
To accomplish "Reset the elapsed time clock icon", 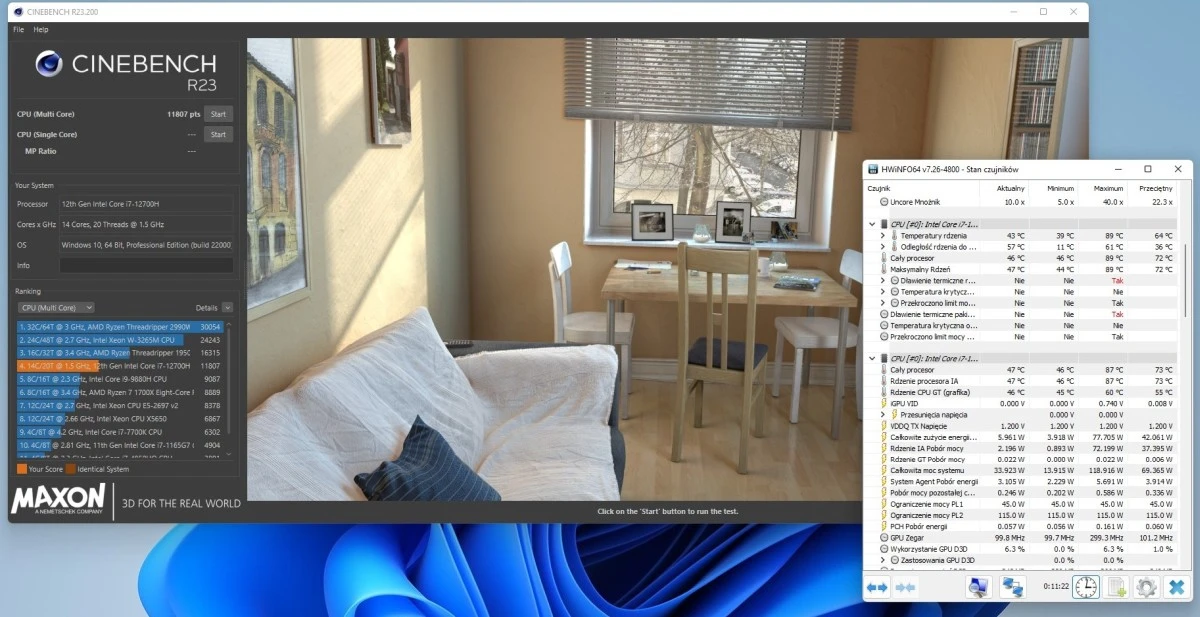I will 1084,588.
